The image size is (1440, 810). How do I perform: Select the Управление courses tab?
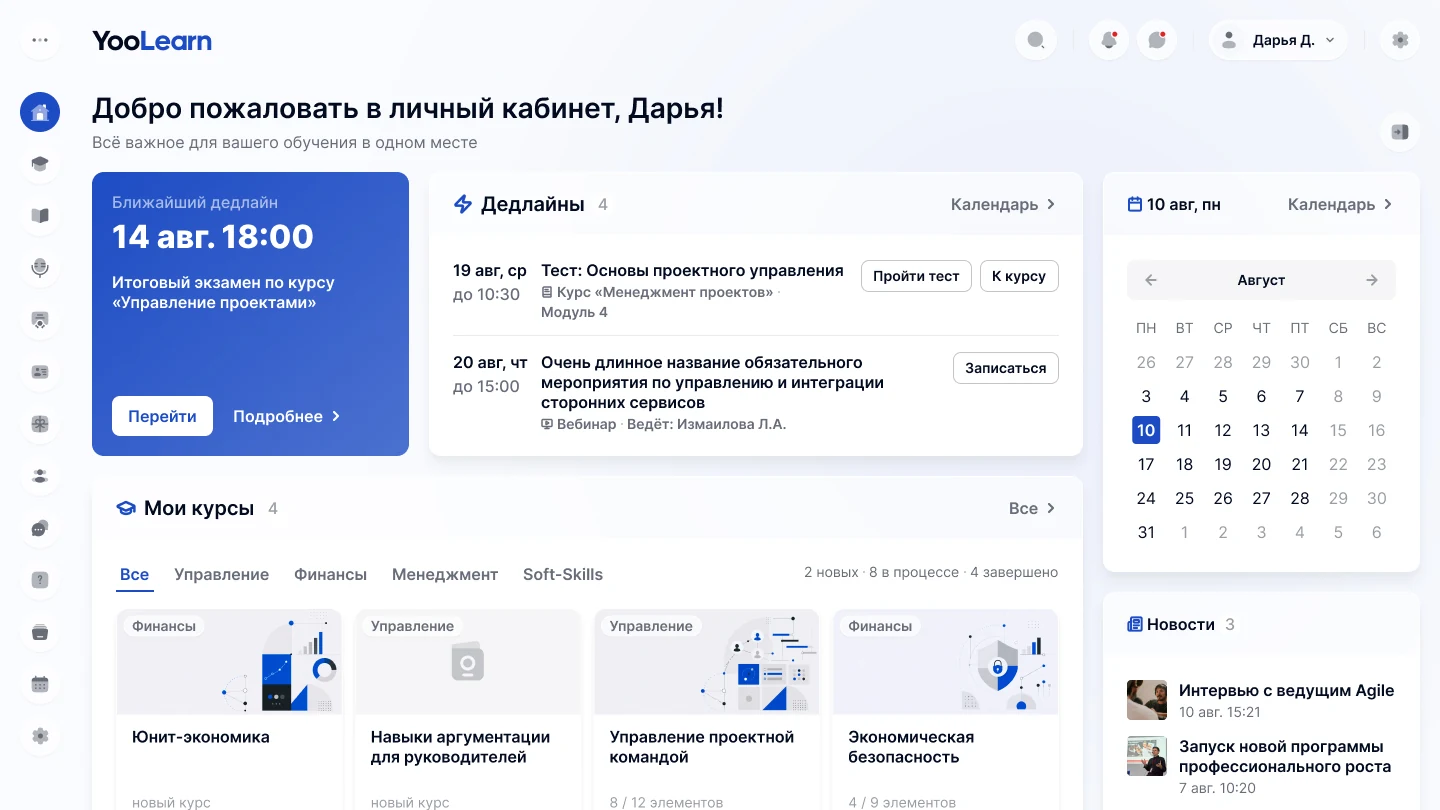[221, 574]
